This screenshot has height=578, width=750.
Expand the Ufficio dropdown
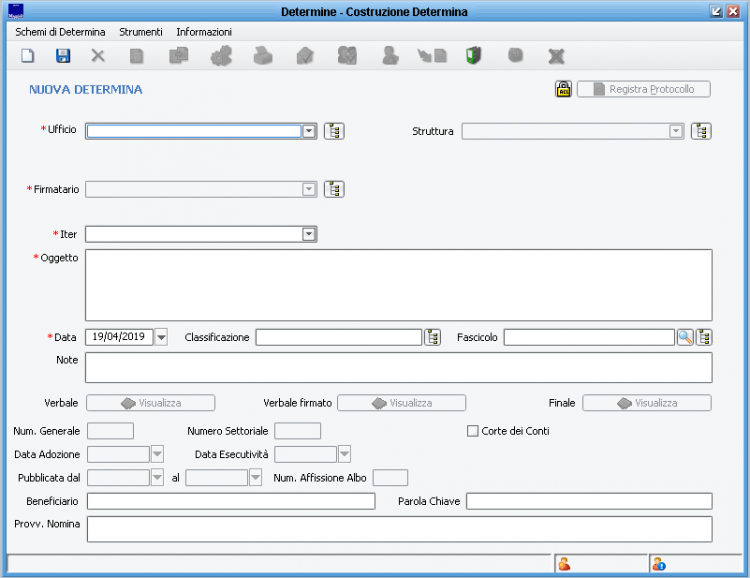(309, 131)
